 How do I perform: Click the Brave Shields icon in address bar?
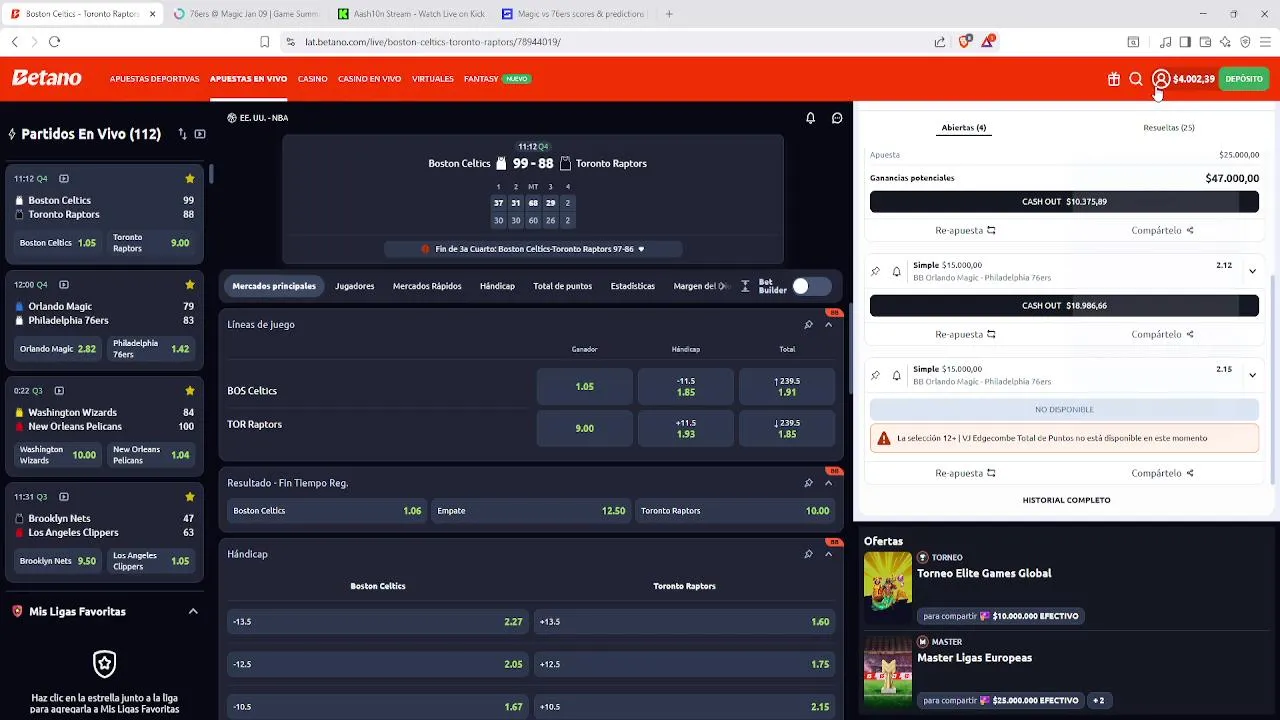click(965, 42)
